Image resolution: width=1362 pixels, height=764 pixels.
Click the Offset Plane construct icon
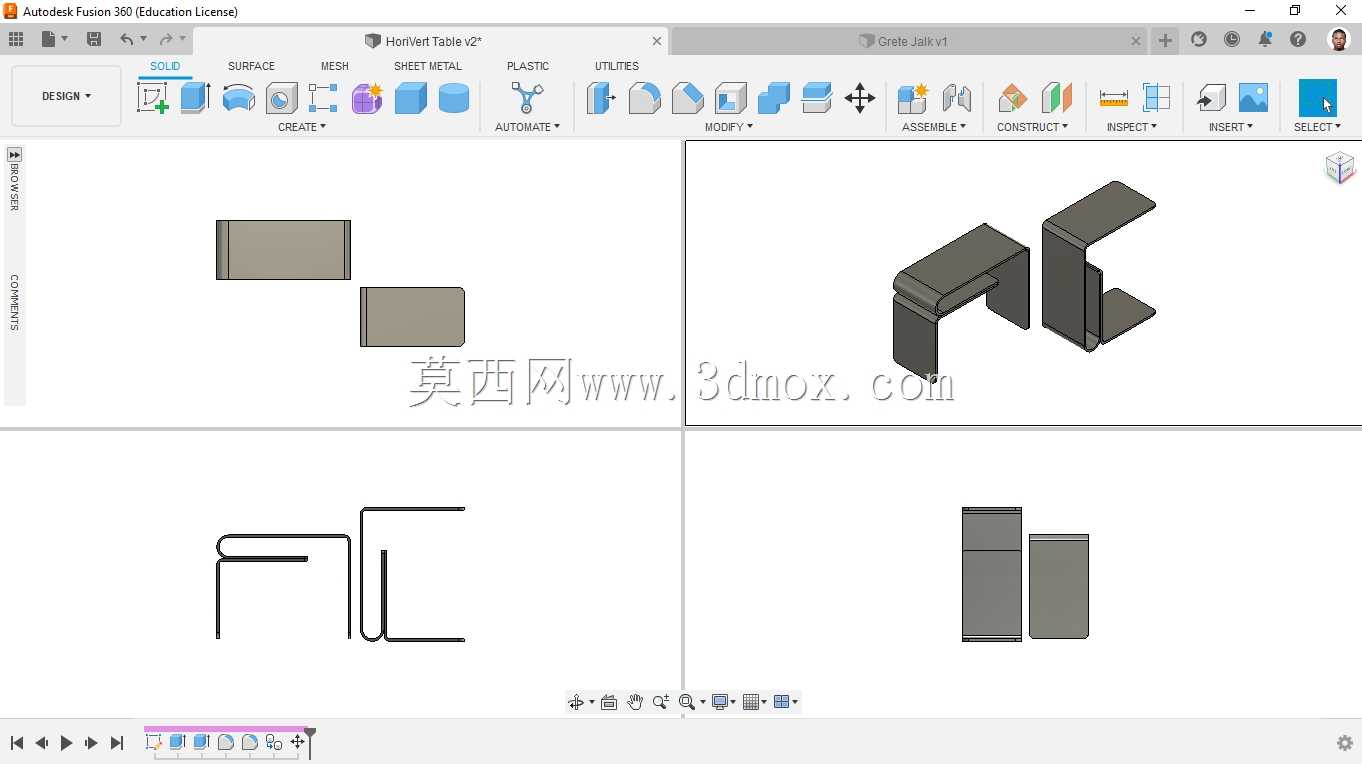1012,98
